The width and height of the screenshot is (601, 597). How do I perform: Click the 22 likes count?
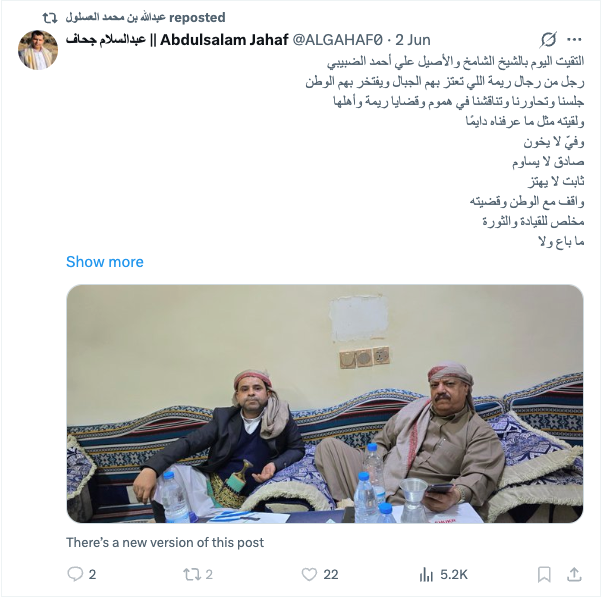click(x=331, y=574)
